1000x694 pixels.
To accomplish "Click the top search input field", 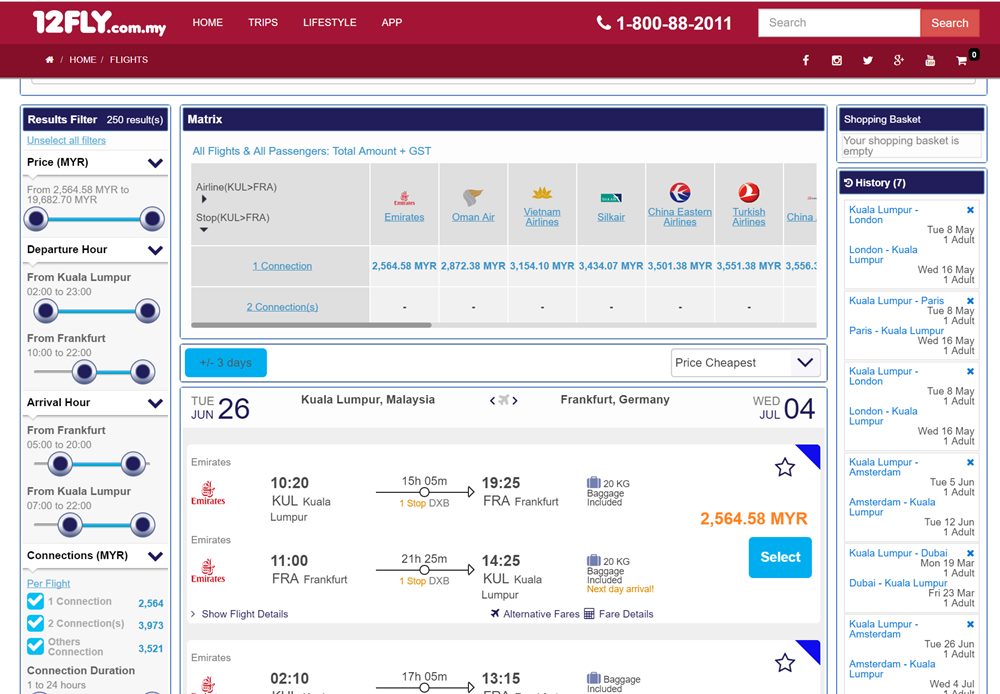I will (839, 23).
